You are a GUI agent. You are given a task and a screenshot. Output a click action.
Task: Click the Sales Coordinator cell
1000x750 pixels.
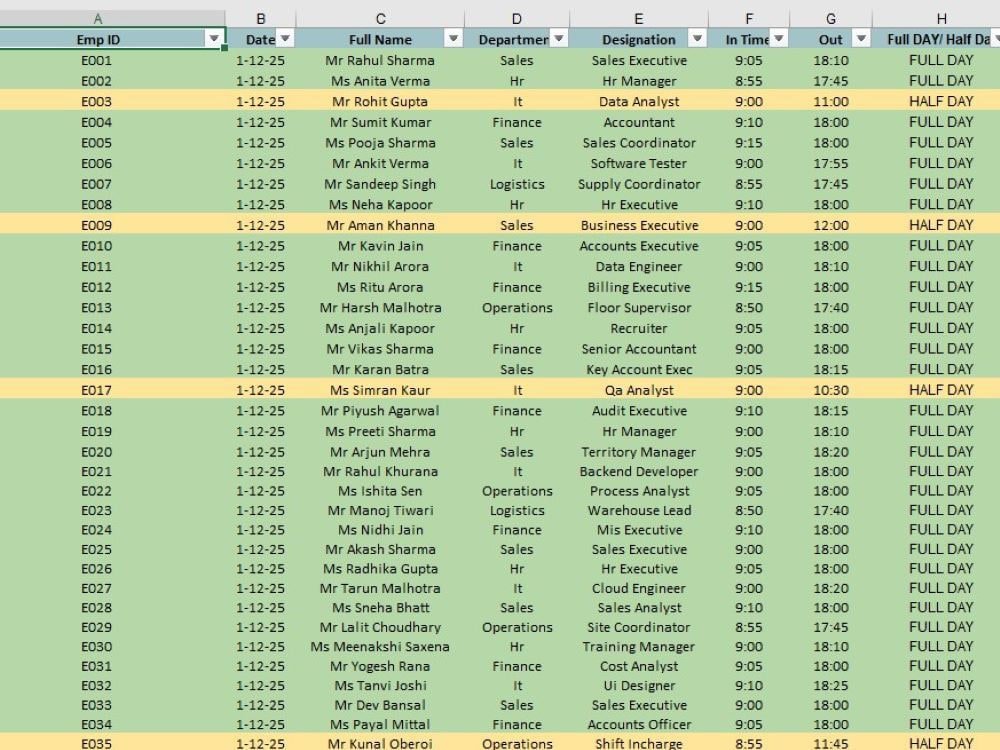pyautogui.click(x=638, y=143)
